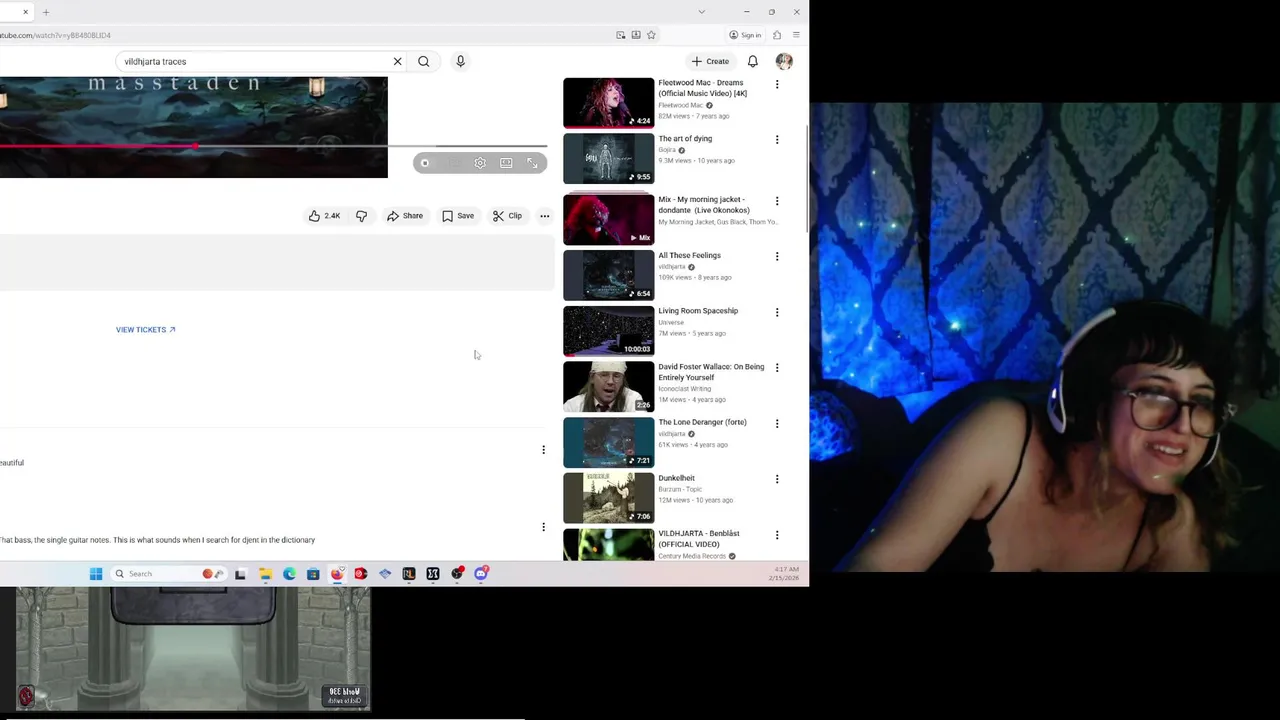The width and height of the screenshot is (1280, 720).
Task: Open the browser tab list dropdown arrow
Action: 701,12
